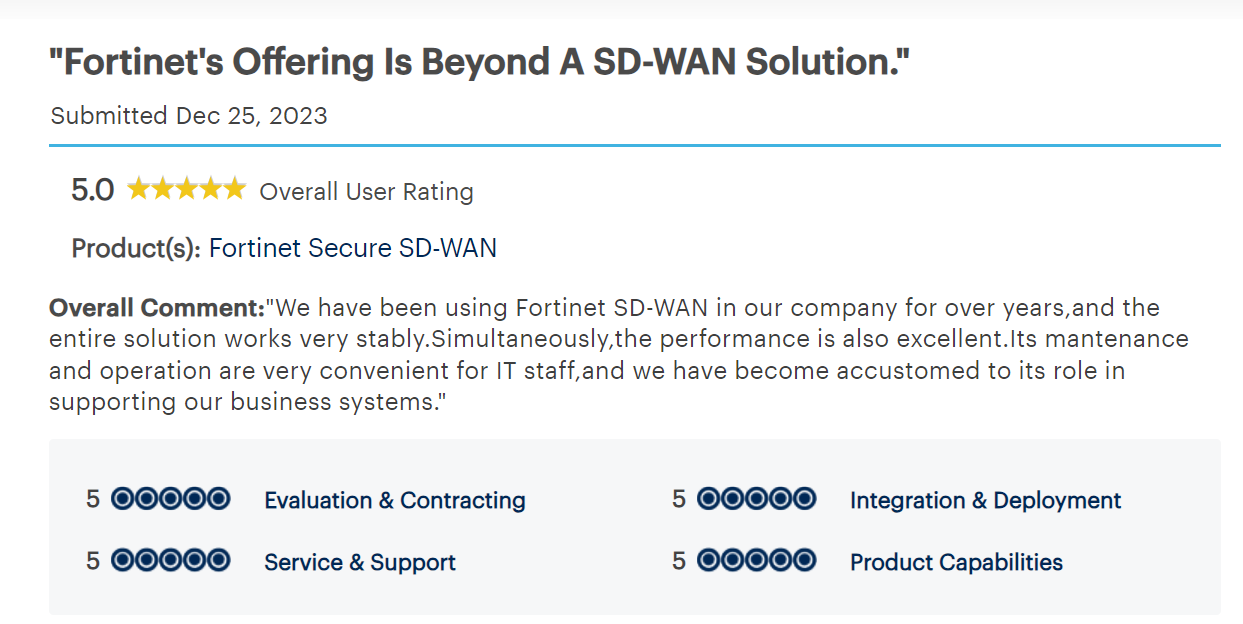Click first rating dot for Product Capabilities
This screenshot has height=624, width=1243.
point(708,560)
